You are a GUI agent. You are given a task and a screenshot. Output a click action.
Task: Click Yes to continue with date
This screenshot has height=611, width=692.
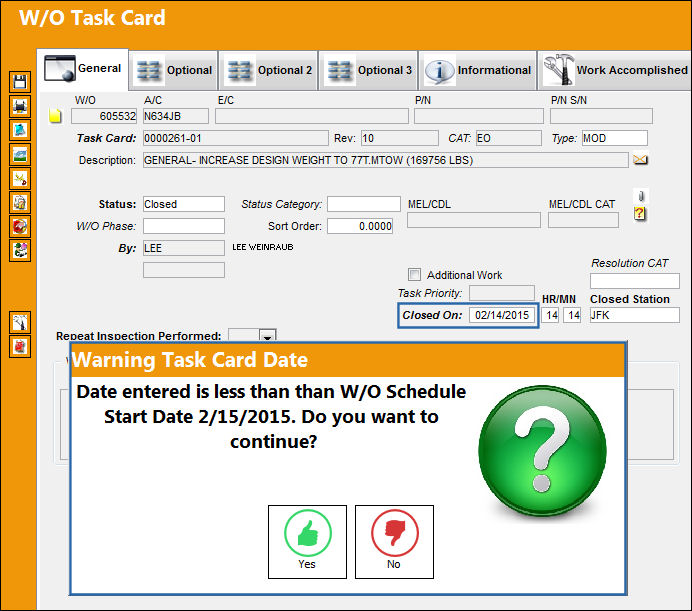307,542
